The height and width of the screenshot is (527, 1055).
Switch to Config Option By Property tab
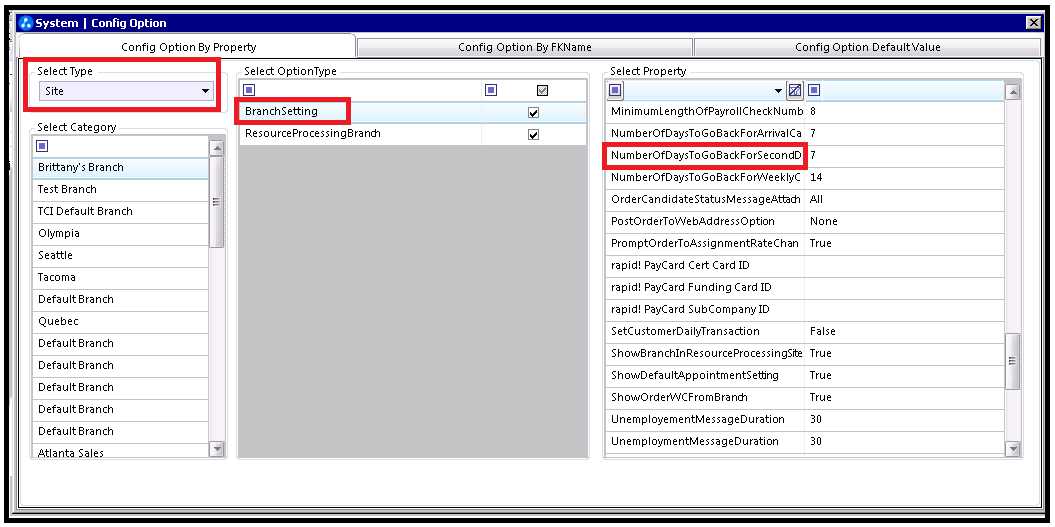tap(188, 47)
